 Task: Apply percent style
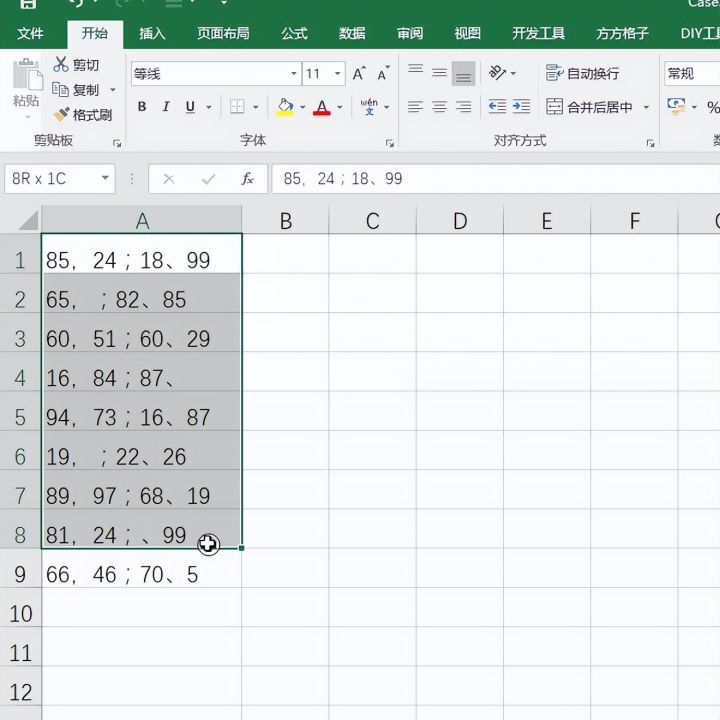713,107
